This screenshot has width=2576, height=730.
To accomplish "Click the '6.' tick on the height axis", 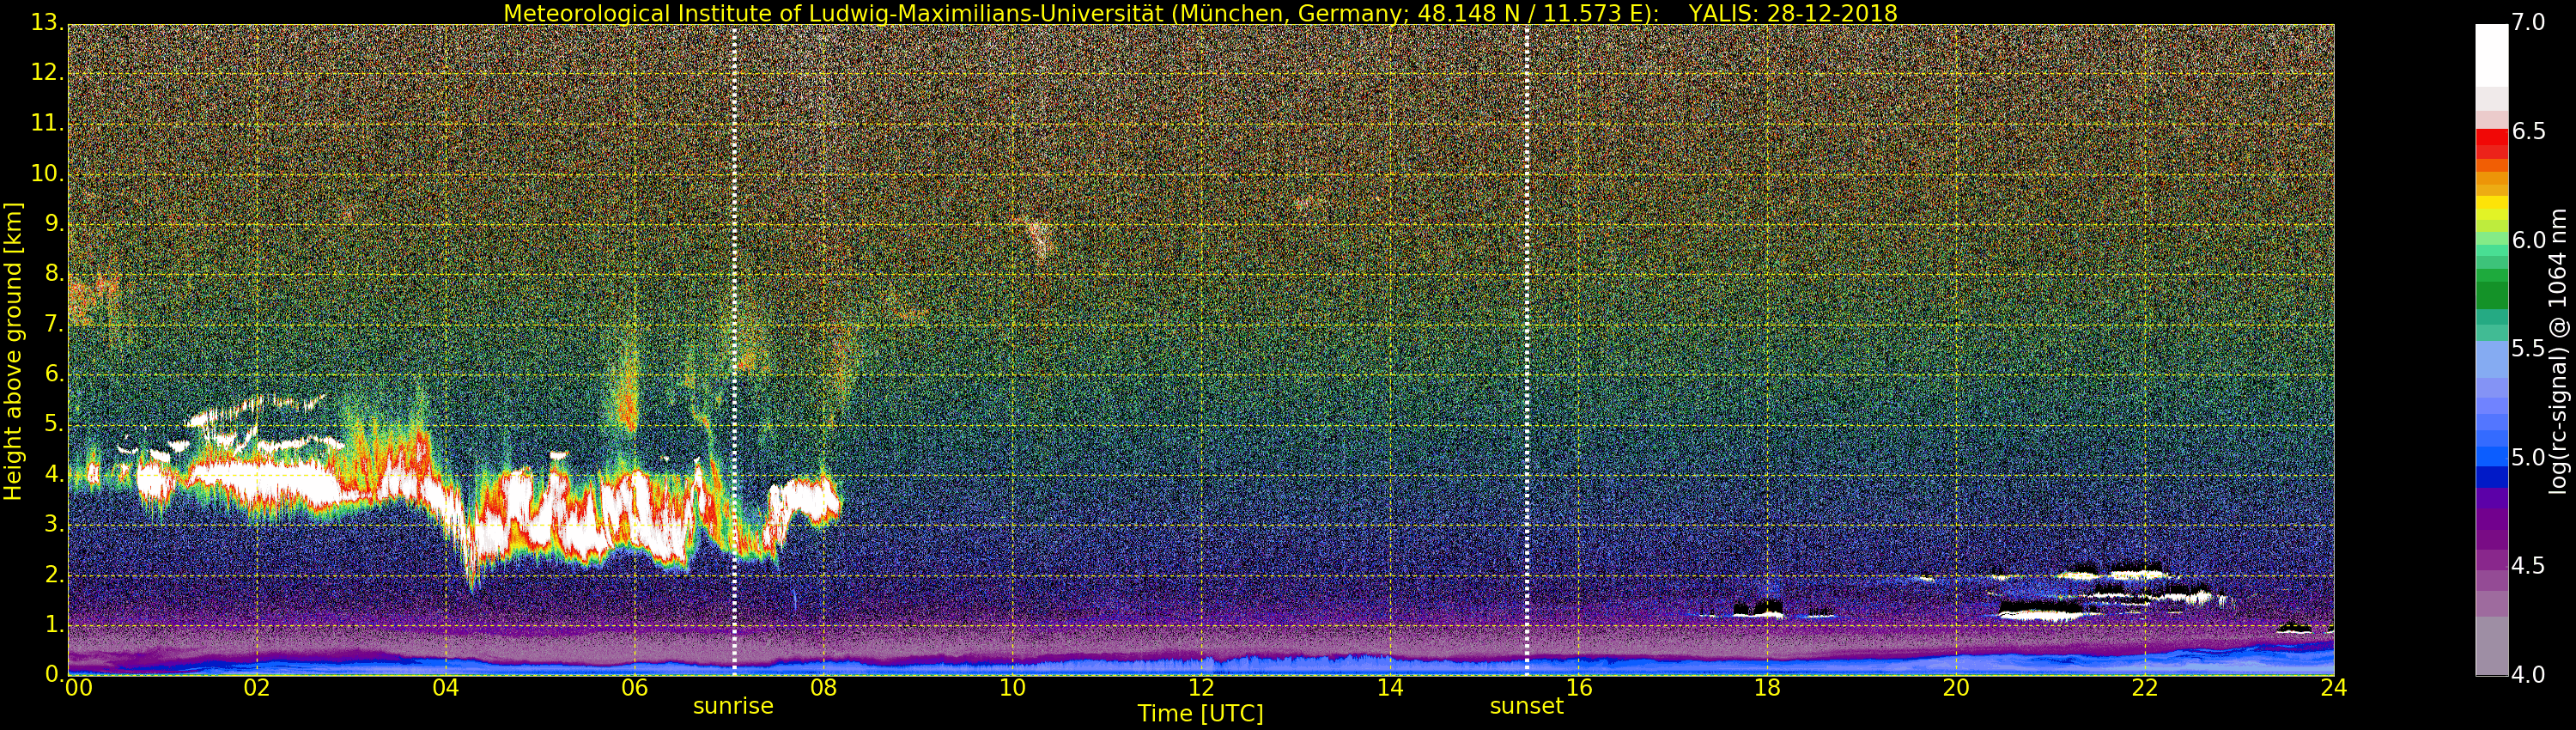I will 54,374.
